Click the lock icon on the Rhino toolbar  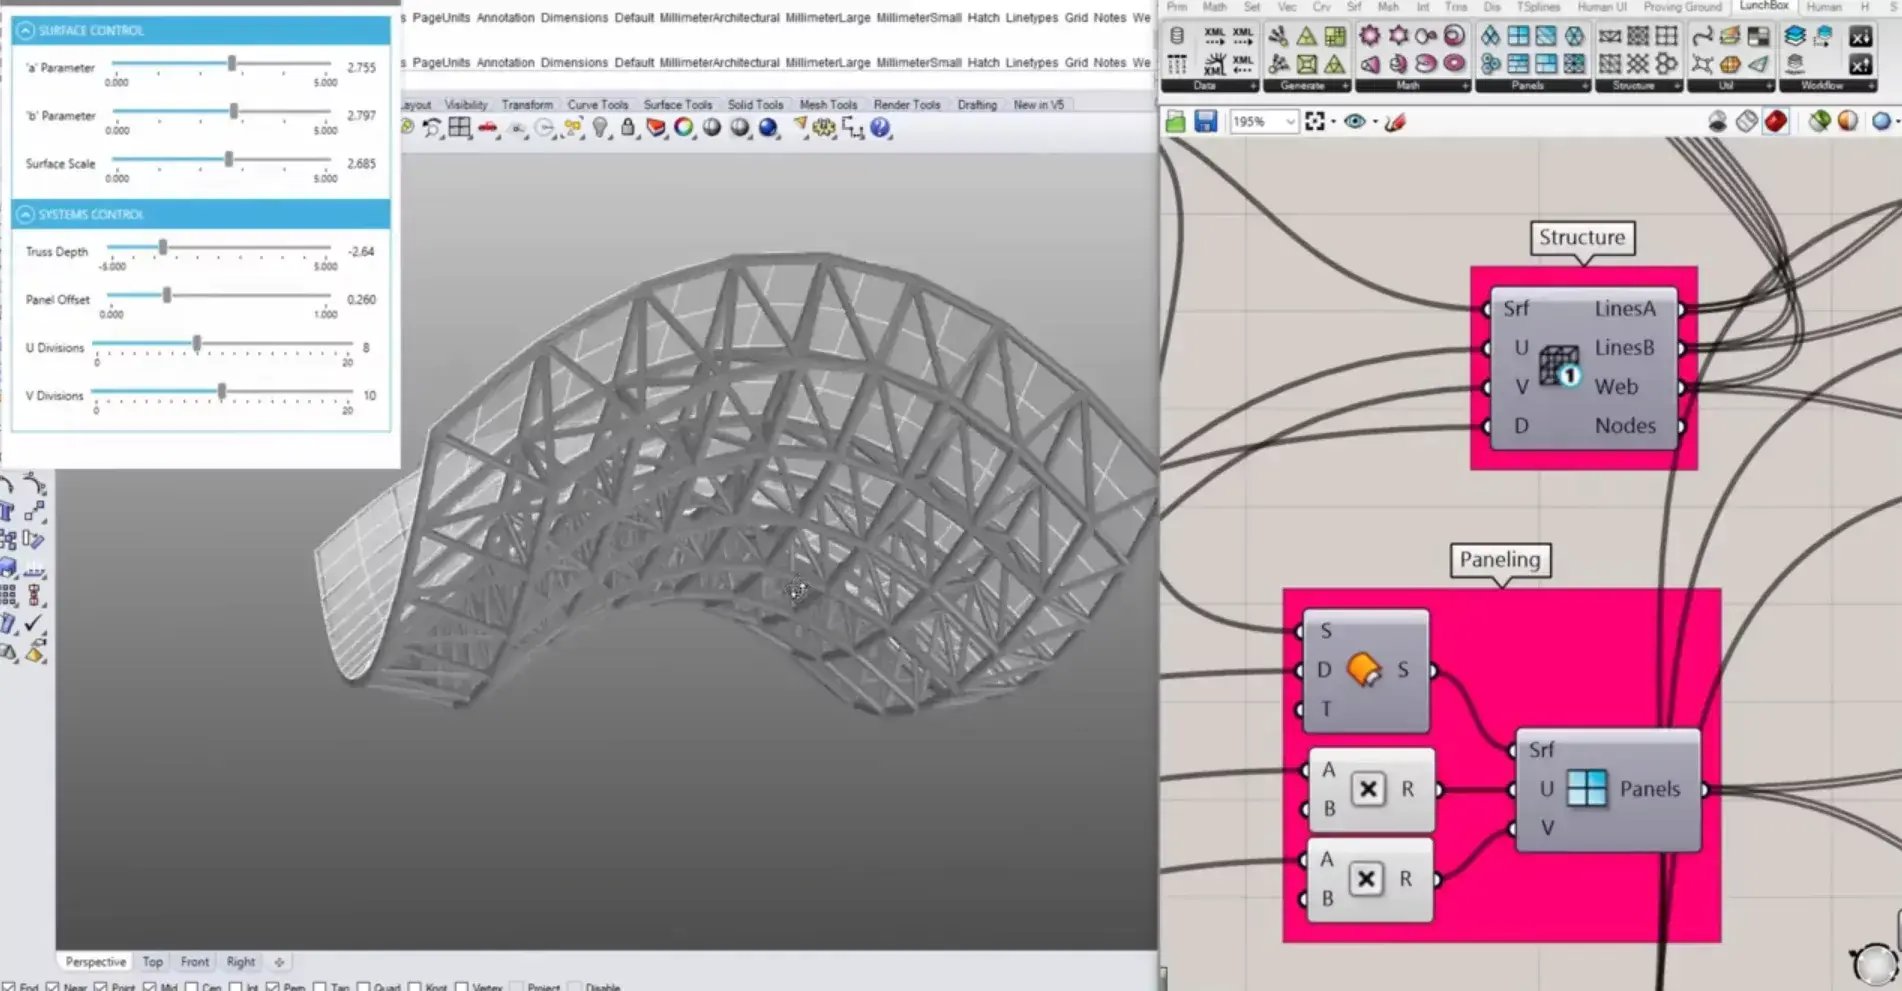(x=627, y=126)
